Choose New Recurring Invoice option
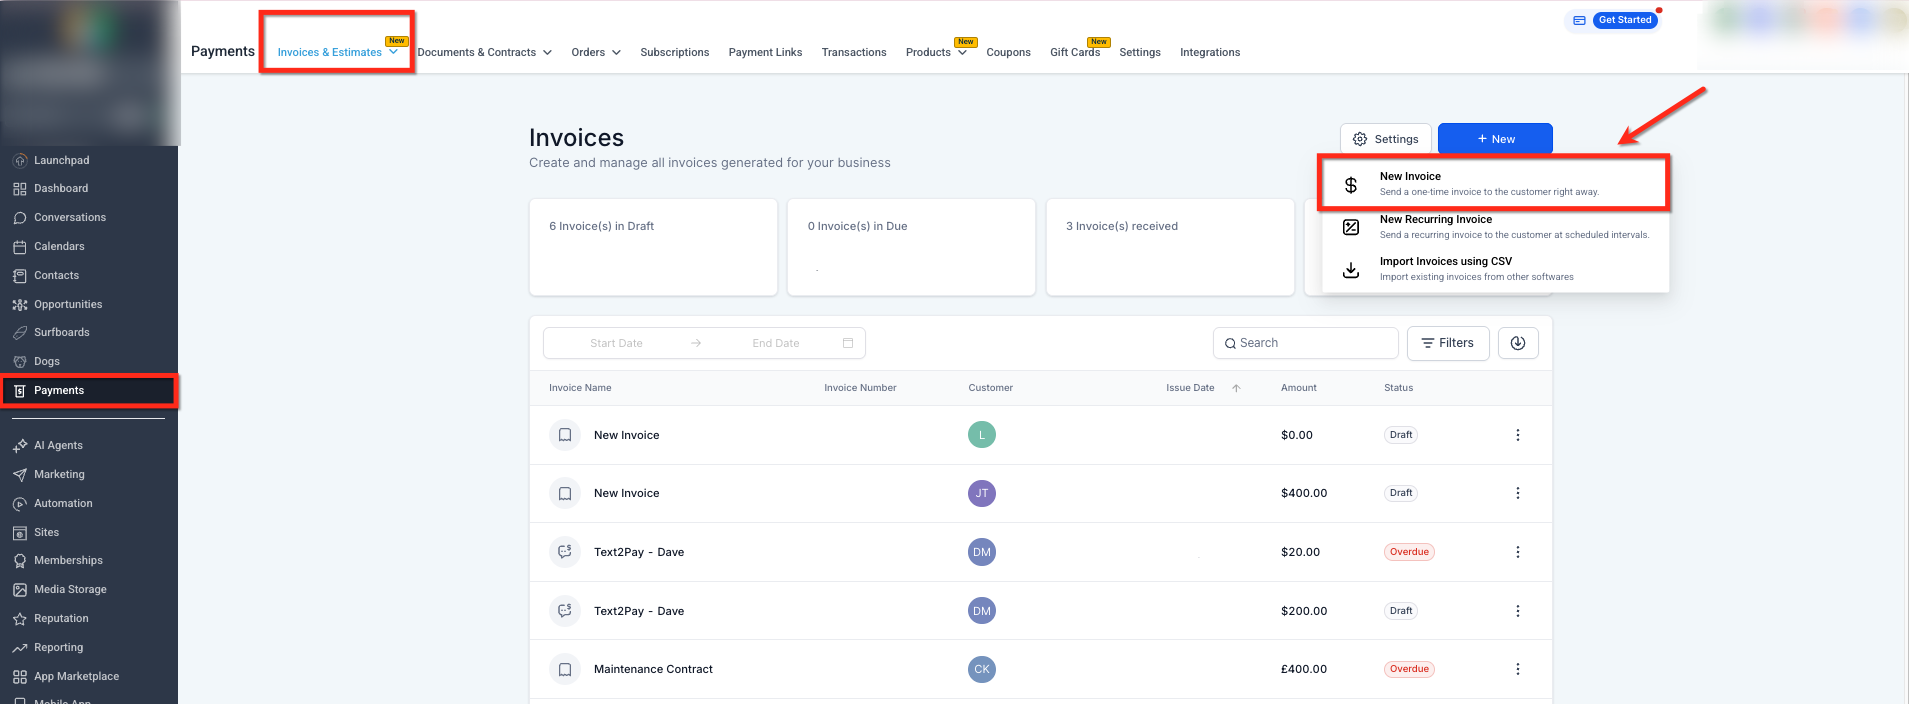Viewport: 1909px width, 704px height. [1495, 227]
